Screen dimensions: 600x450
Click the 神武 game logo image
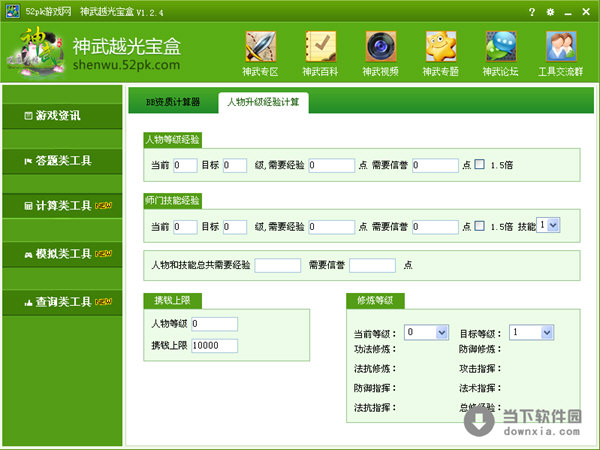coord(35,52)
